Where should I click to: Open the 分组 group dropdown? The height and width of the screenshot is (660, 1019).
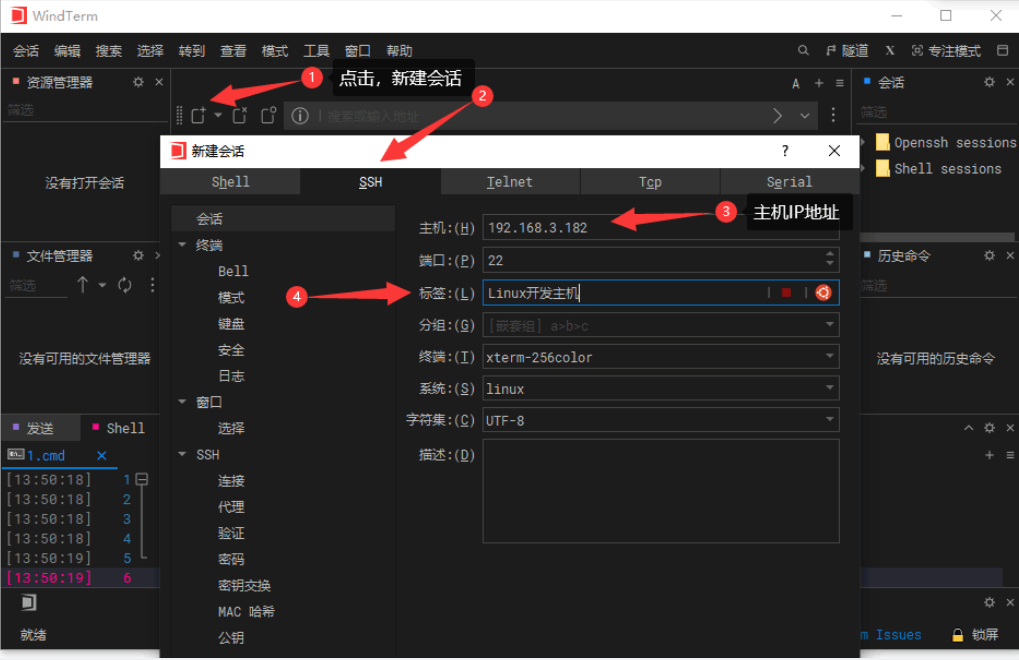tap(830, 325)
